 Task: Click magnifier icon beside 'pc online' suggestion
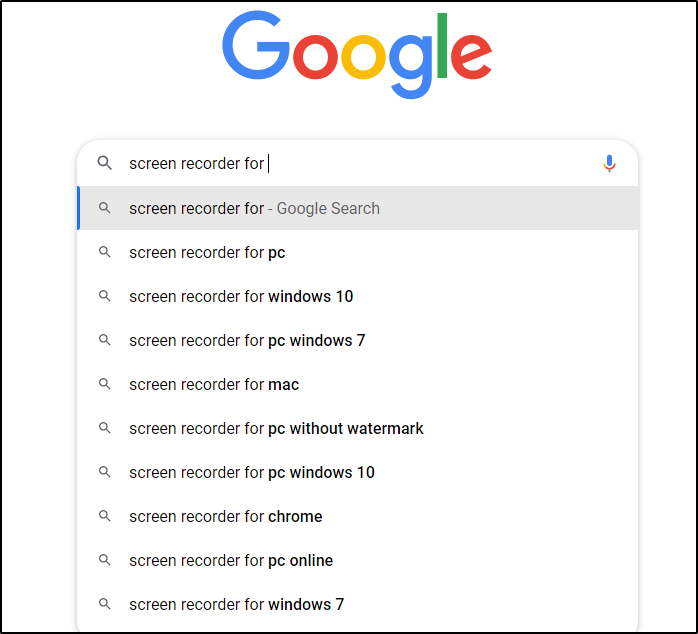[x=104, y=560]
